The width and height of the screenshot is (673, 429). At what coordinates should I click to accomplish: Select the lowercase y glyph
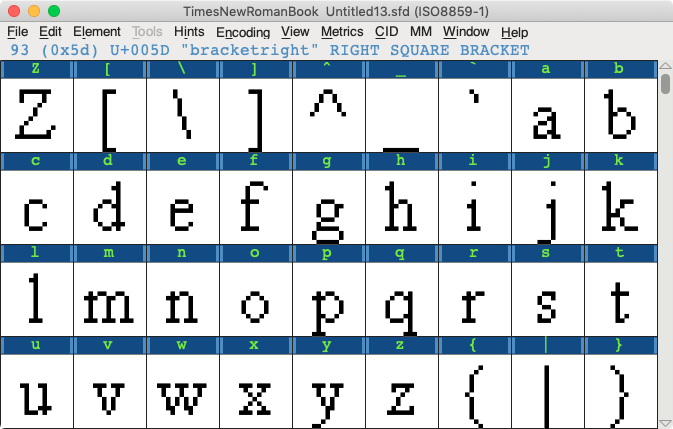329,391
